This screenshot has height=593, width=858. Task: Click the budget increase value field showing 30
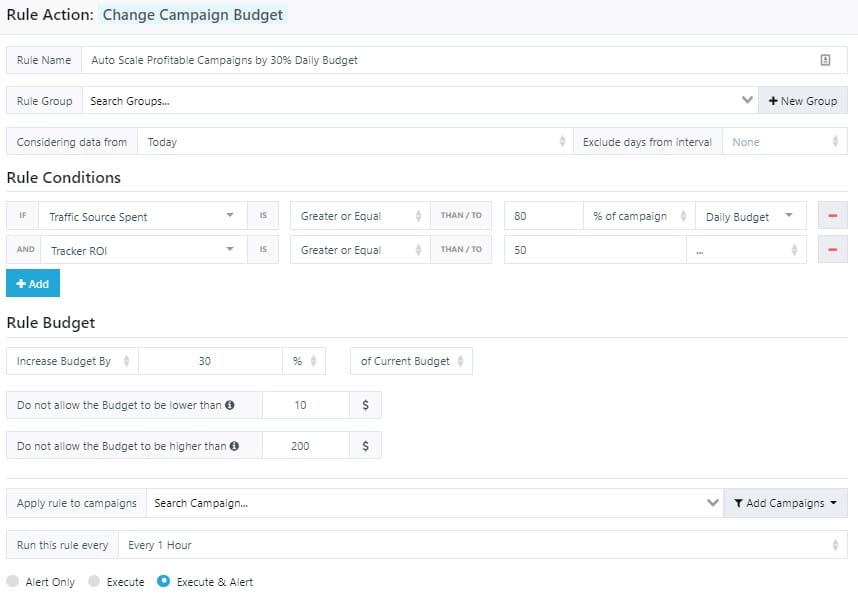[x=210, y=361]
